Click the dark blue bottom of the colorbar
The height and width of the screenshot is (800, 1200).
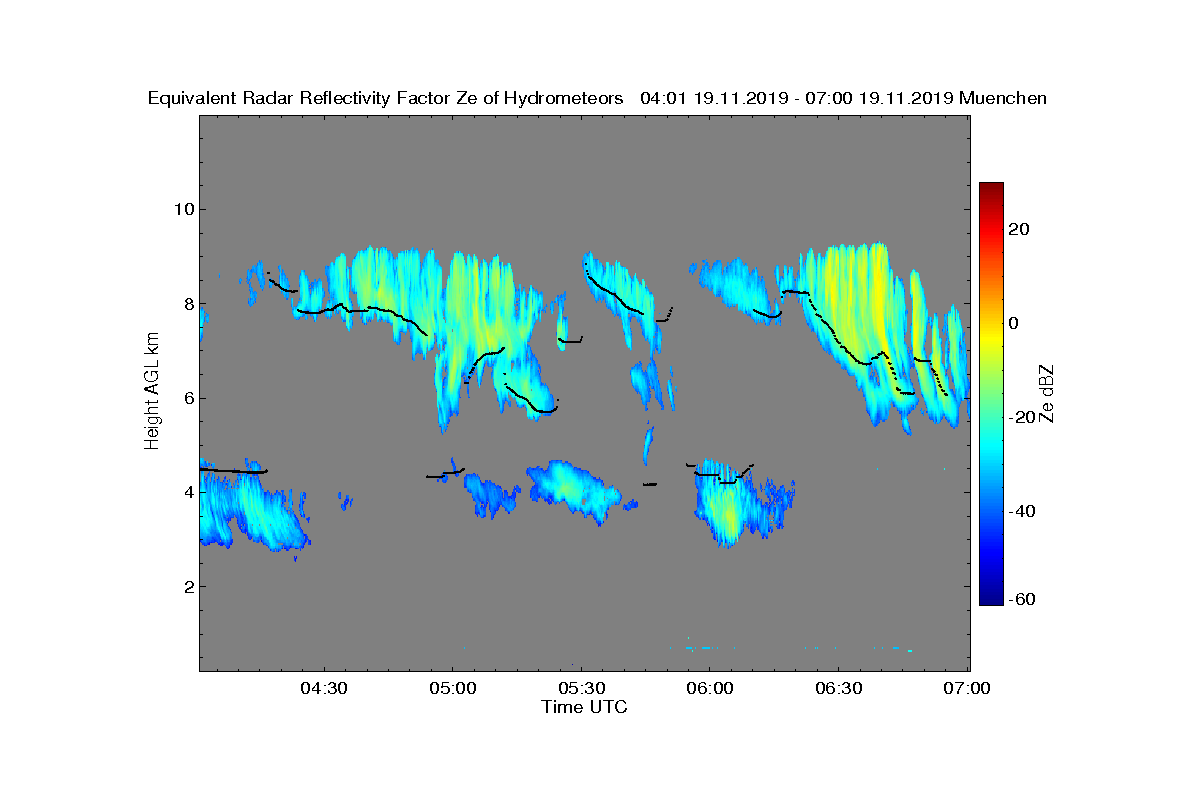991,597
